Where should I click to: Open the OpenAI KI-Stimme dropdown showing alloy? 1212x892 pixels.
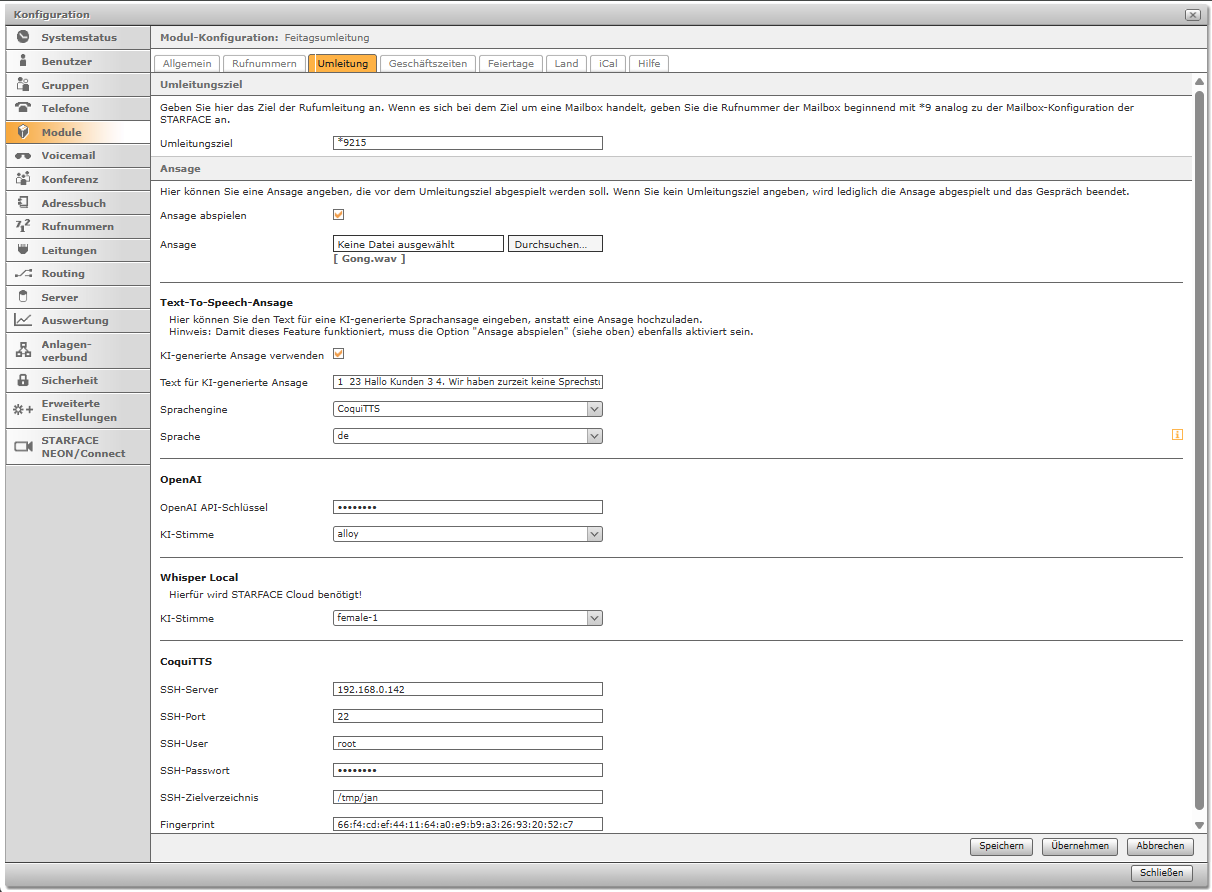coord(594,534)
